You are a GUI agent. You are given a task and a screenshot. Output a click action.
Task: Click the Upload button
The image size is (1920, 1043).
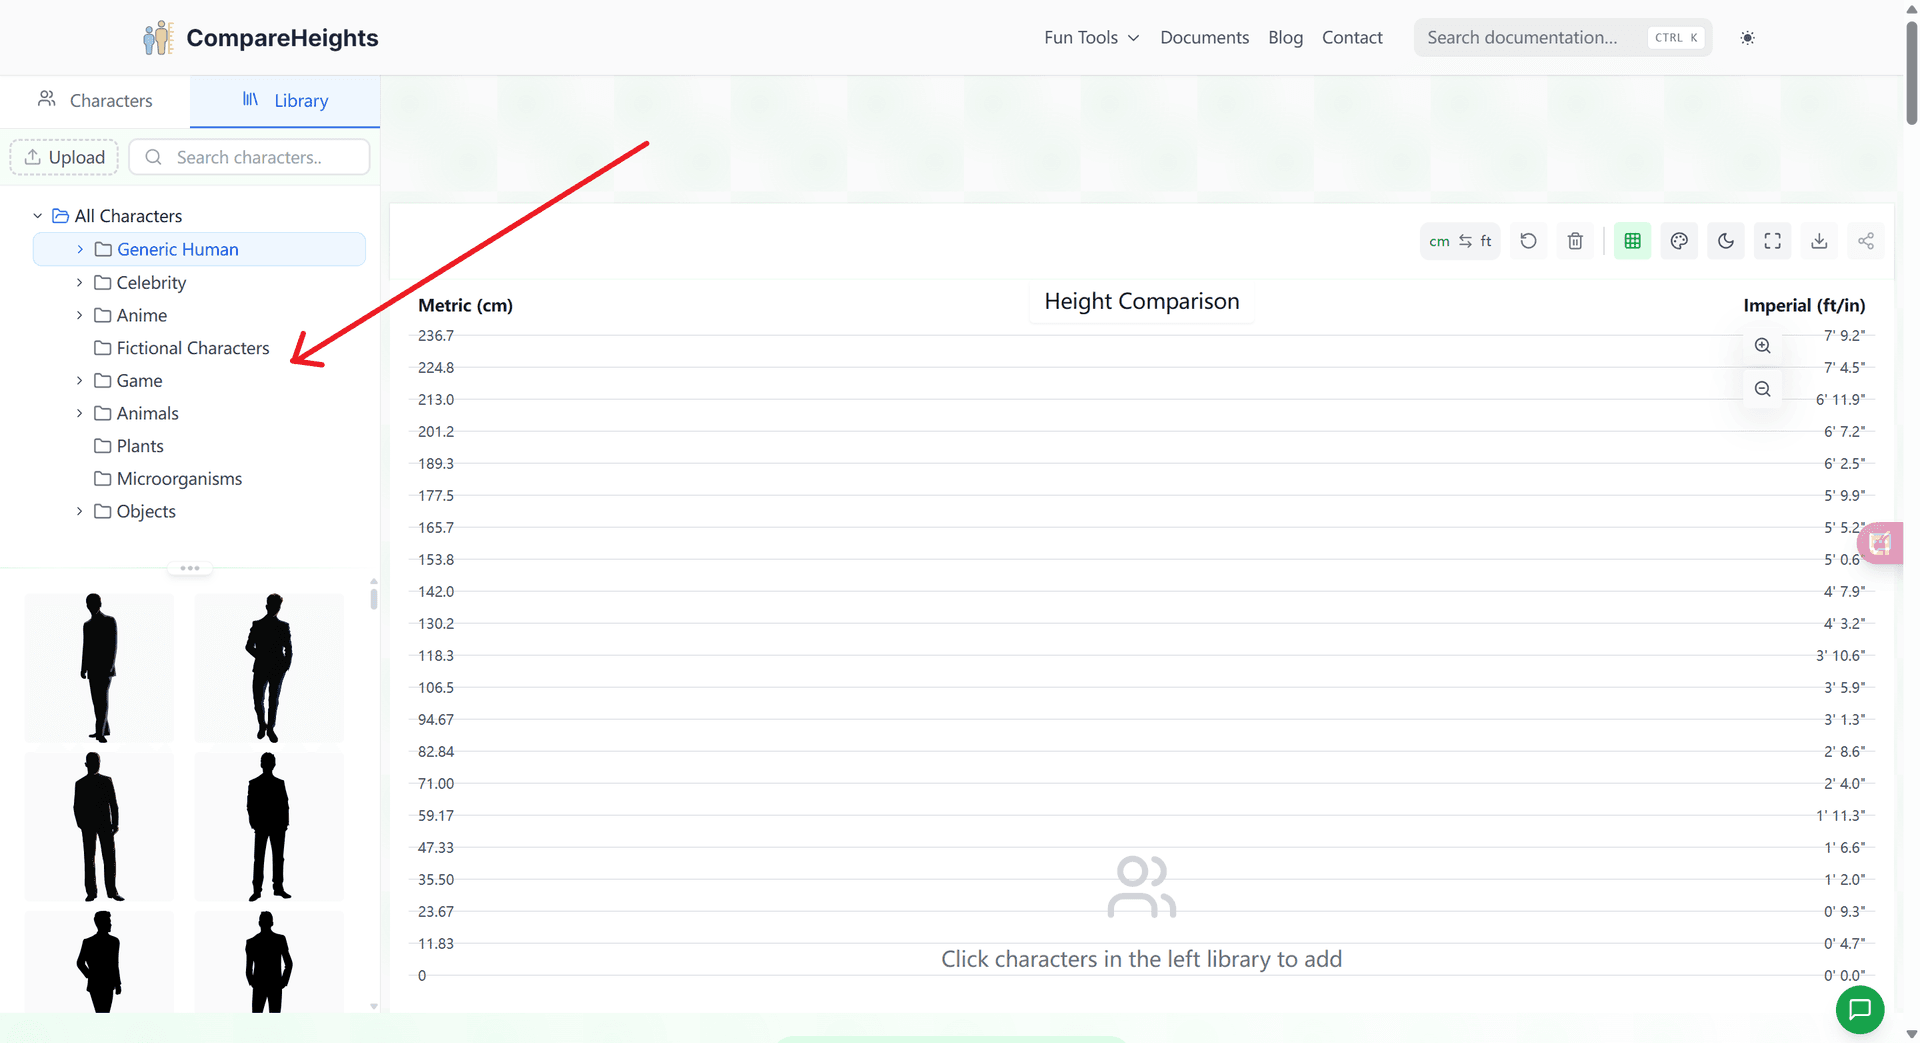64,157
